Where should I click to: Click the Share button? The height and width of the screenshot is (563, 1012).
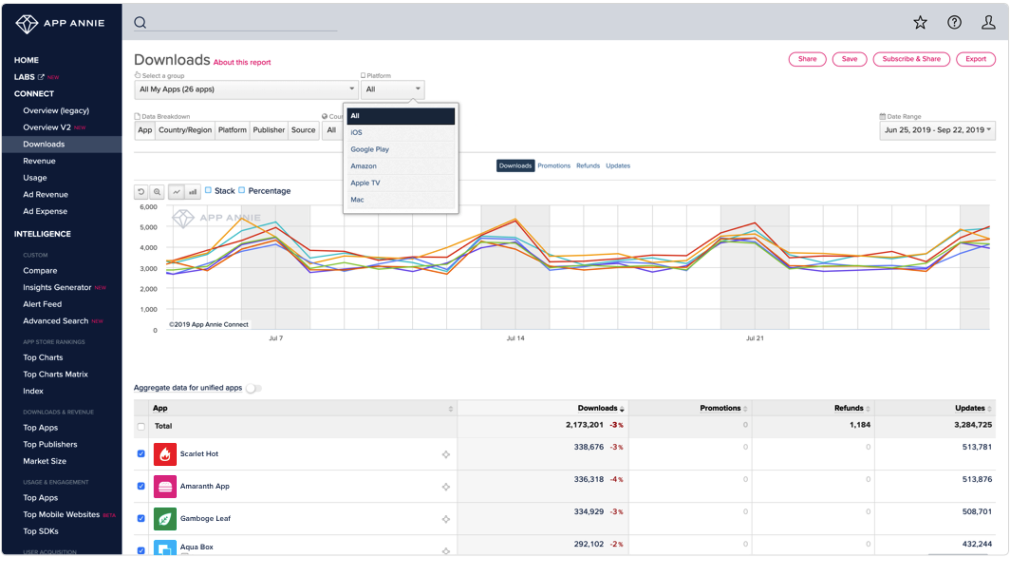click(807, 59)
